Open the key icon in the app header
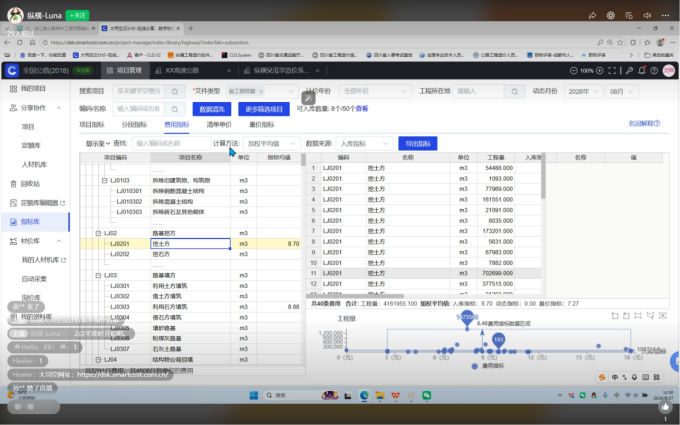This screenshot has height=425, width=680. (629, 70)
